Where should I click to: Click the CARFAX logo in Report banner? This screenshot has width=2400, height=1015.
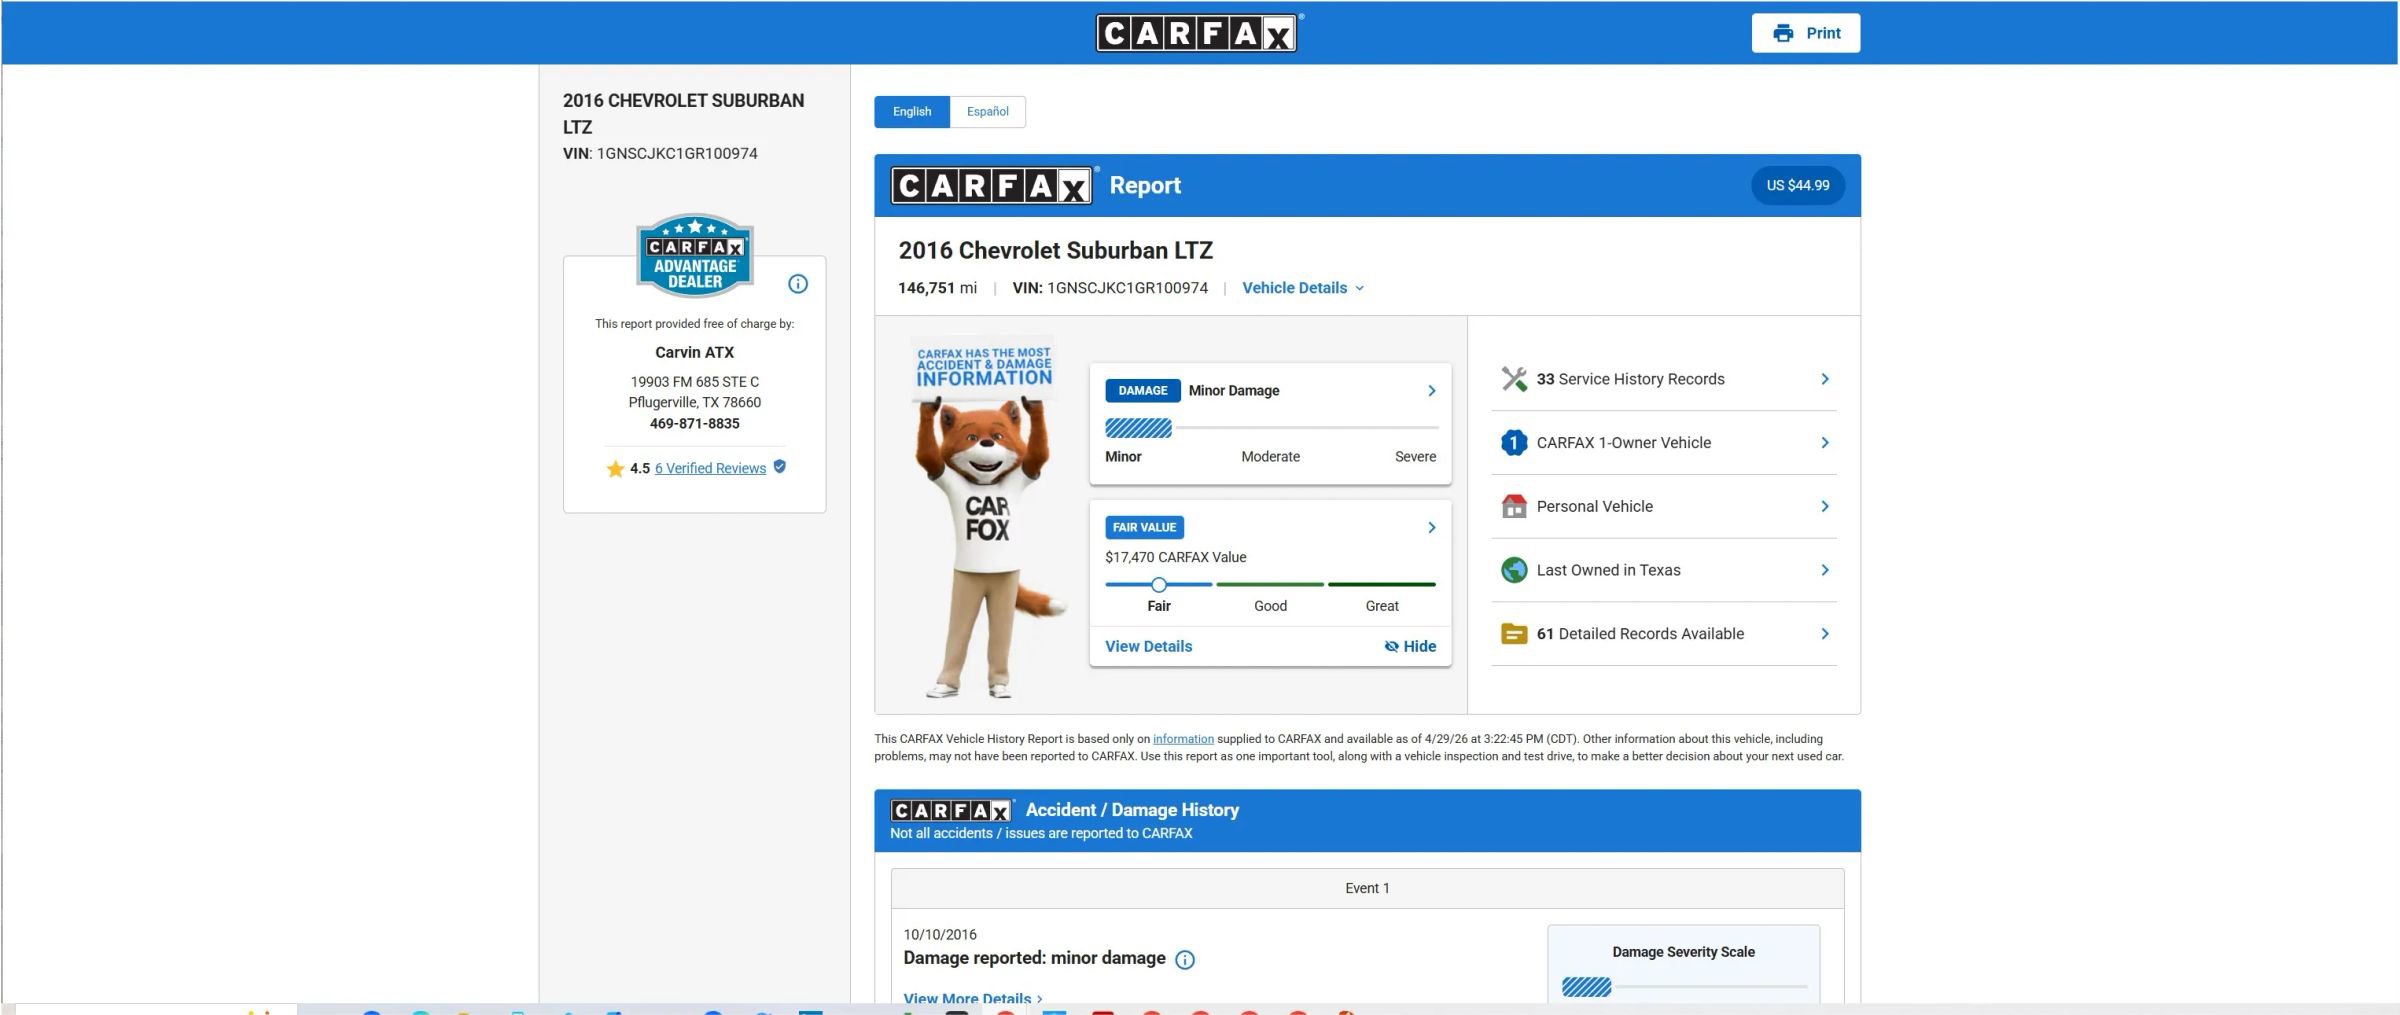(x=992, y=185)
